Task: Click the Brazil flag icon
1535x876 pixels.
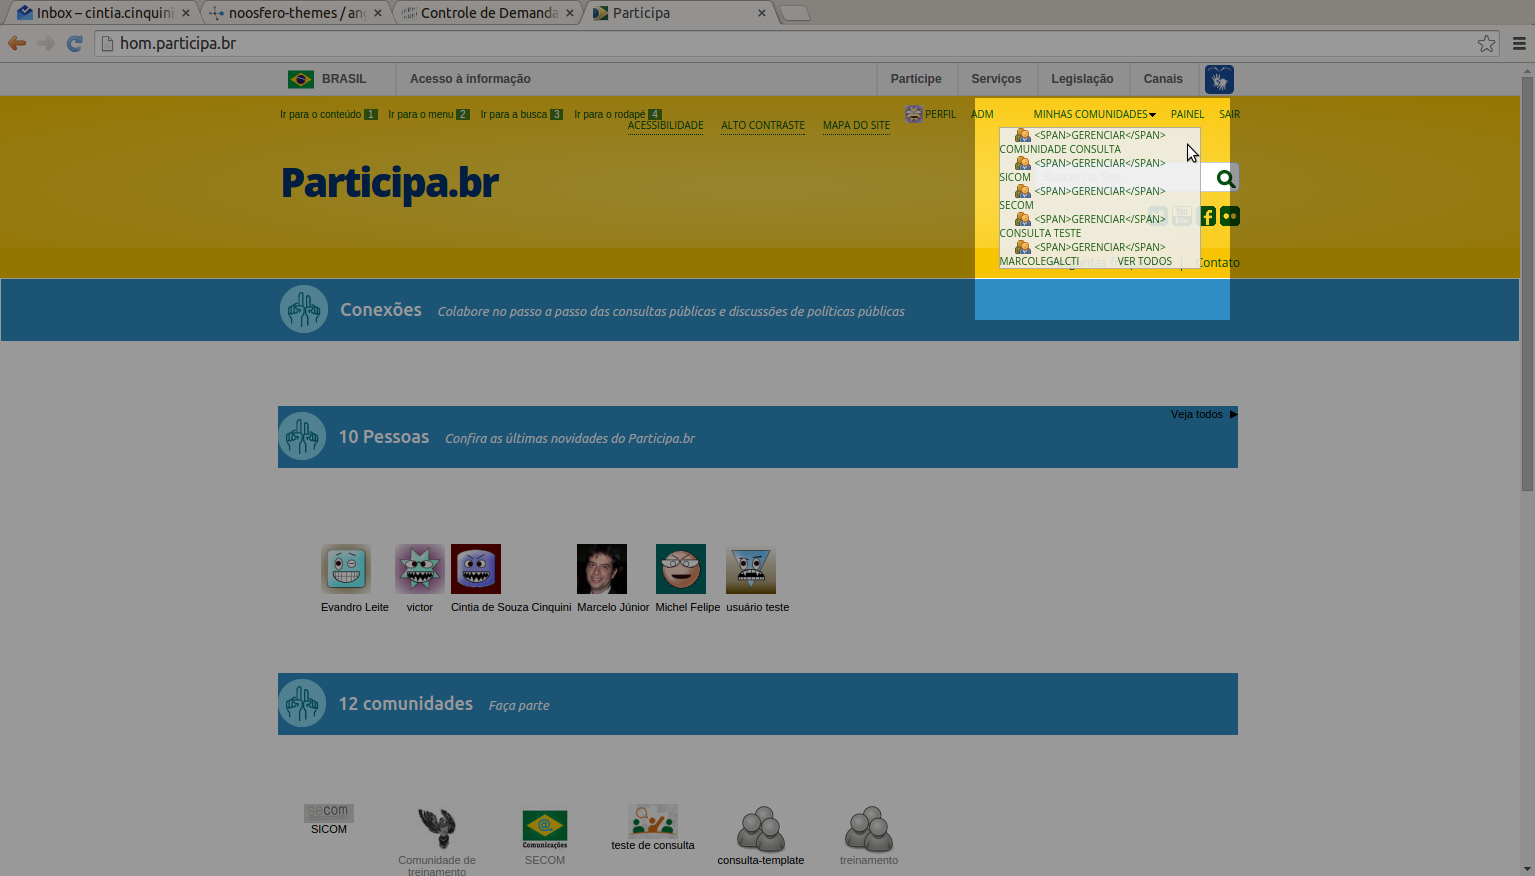Action: (300, 79)
